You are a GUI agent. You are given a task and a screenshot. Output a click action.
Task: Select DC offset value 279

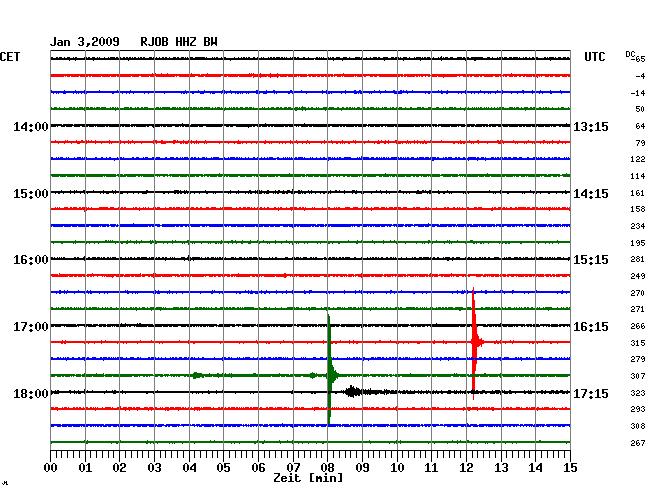pos(638,359)
